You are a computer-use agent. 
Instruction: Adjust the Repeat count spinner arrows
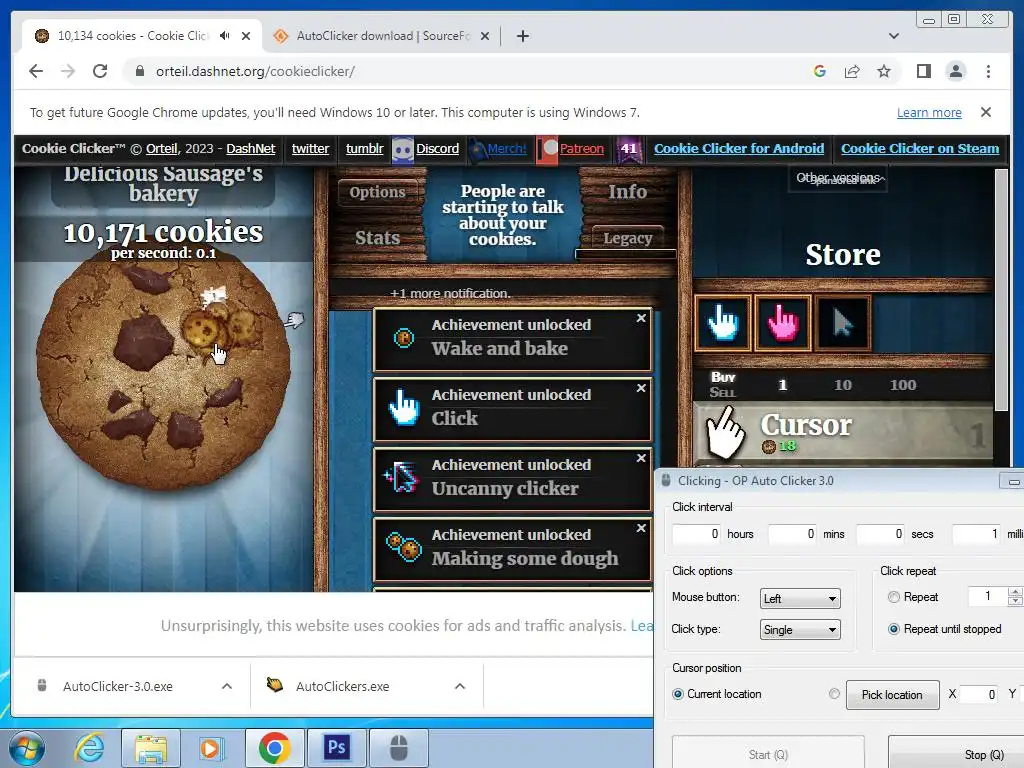point(1014,596)
